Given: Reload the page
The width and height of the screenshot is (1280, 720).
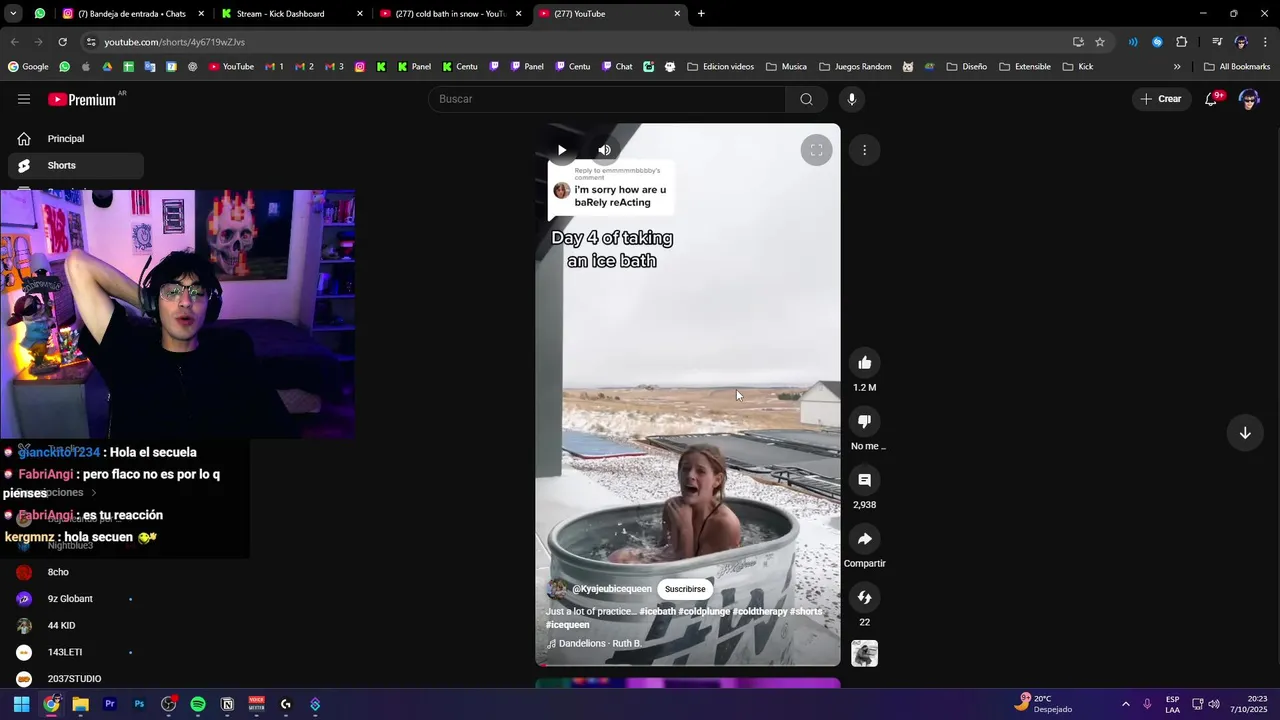Looking at the screenshot, I should click(63, 42).
